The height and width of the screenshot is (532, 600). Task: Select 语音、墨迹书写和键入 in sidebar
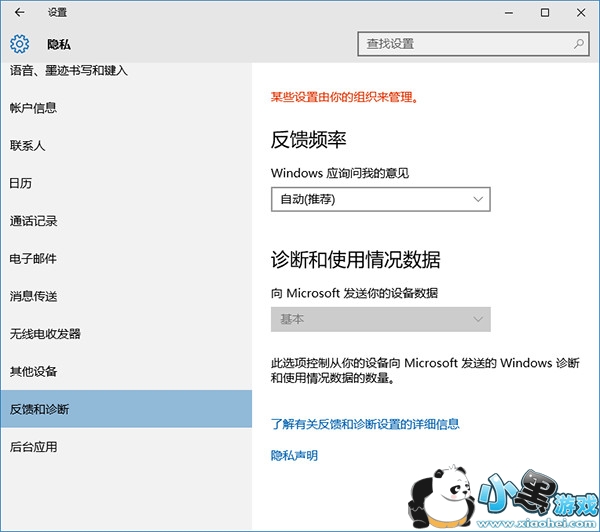126,71
